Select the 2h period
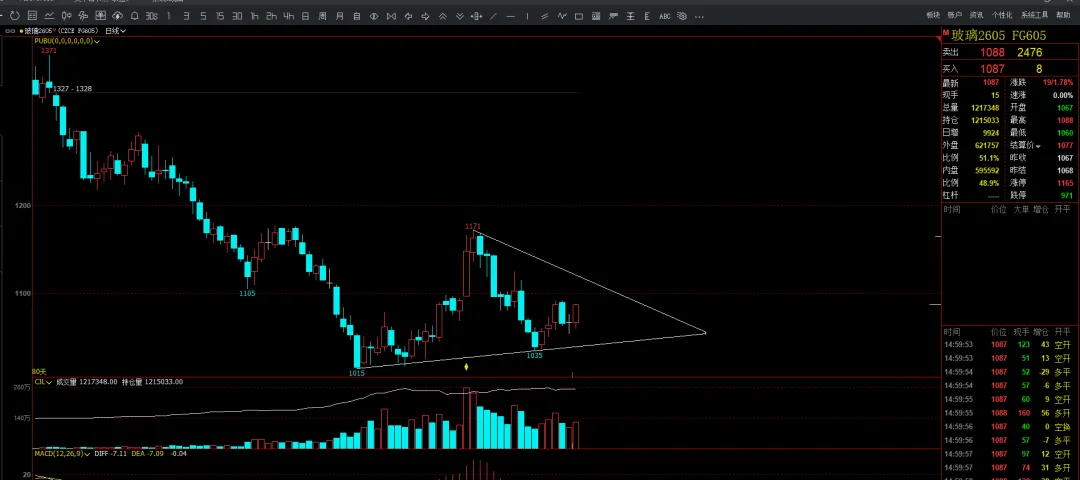1080x480 pixels. [x=271, y=15]
